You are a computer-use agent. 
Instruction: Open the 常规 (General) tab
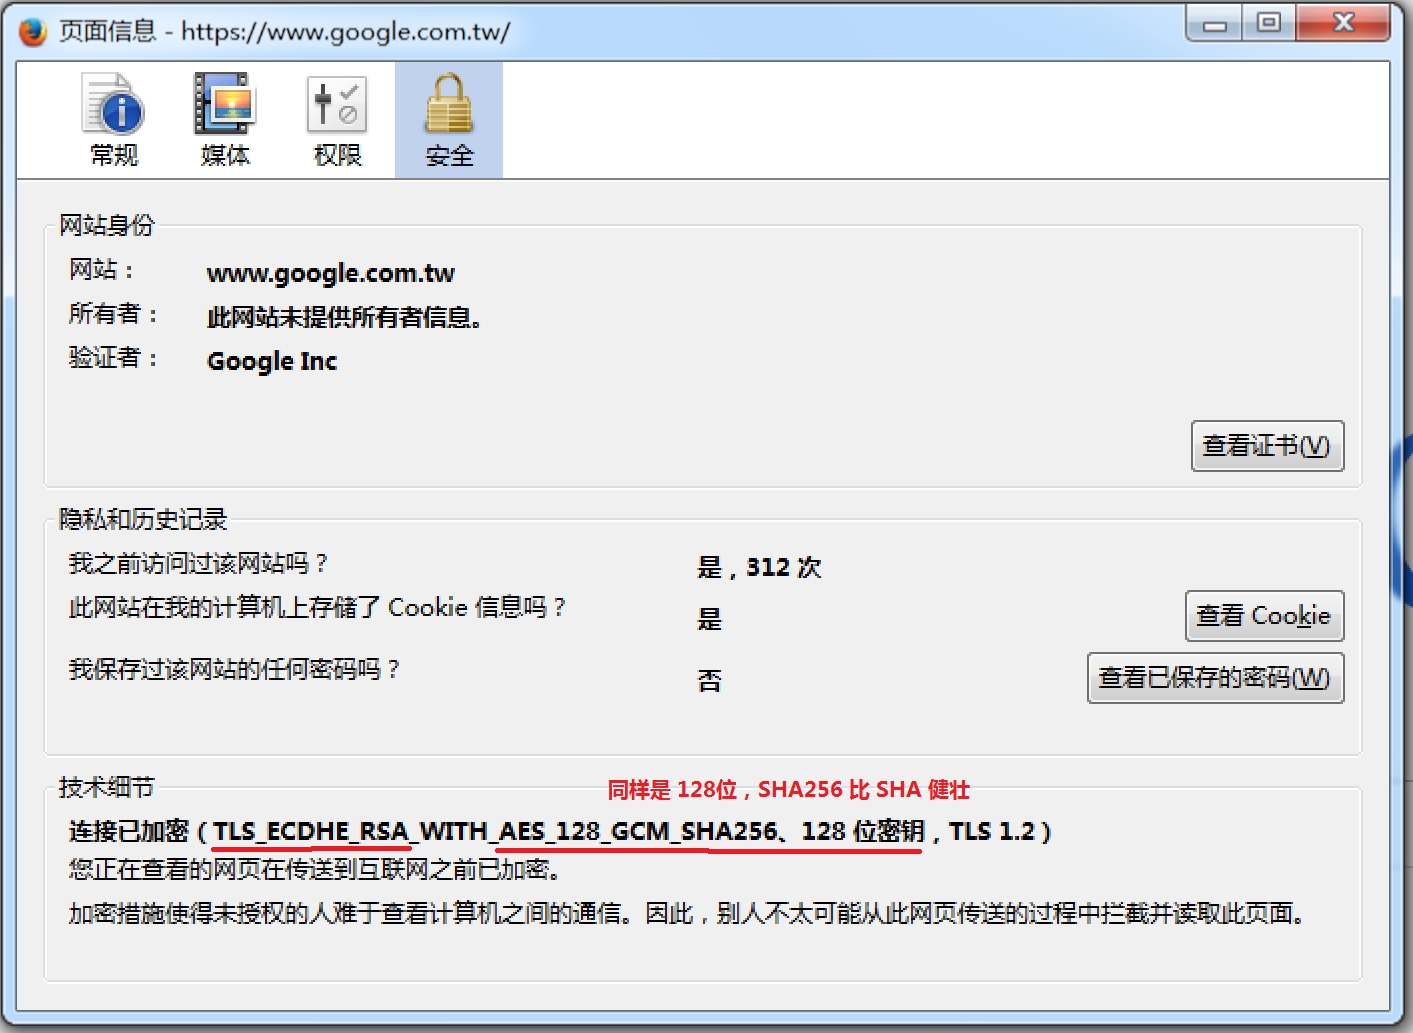click(114, 120)
